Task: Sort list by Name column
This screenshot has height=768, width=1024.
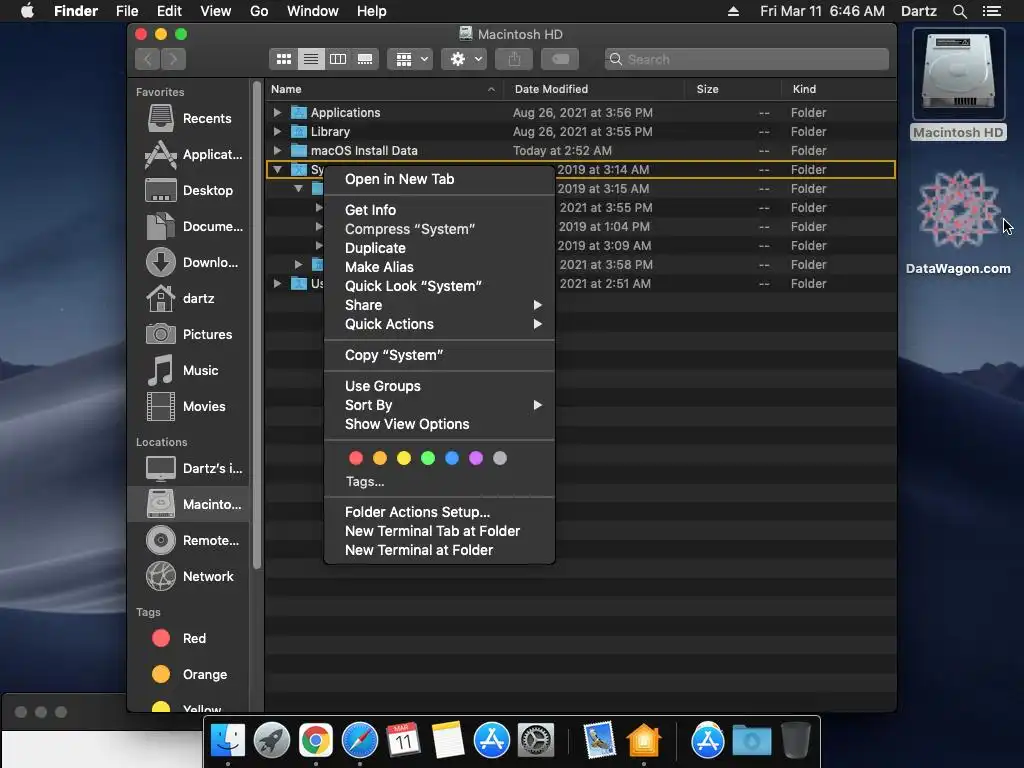Action: pos(384,89)
